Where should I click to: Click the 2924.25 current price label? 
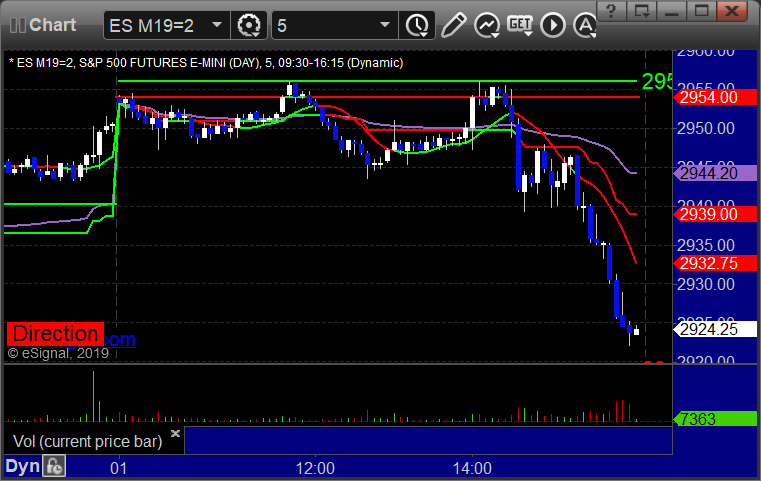[x=715, y=330]
